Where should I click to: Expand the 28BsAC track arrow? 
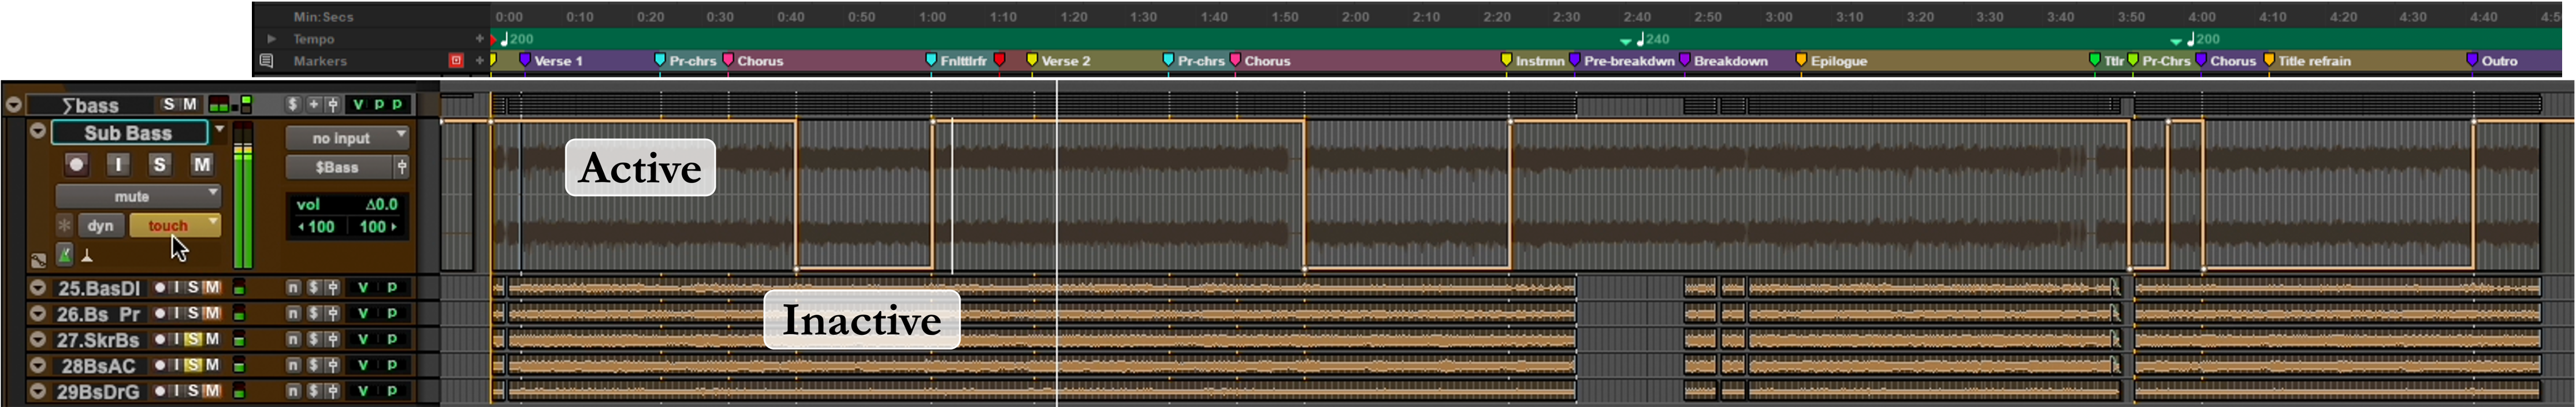tap(38, 365)
